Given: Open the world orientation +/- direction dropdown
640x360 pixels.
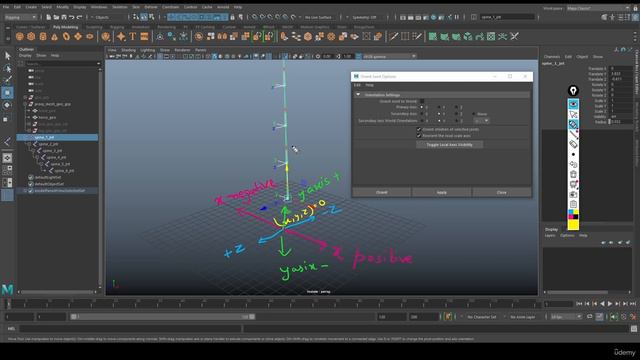Looking at the screenshot, I should coord(481,121).
